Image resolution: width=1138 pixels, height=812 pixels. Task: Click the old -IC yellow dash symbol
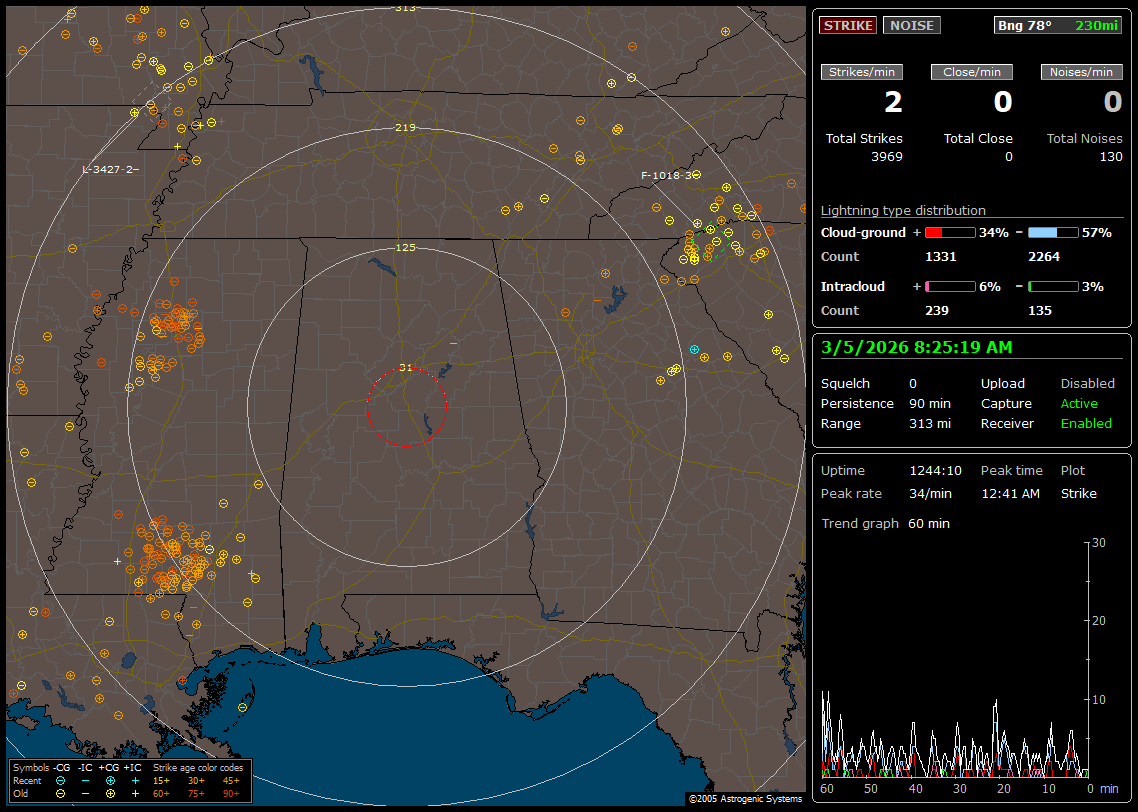85,793
